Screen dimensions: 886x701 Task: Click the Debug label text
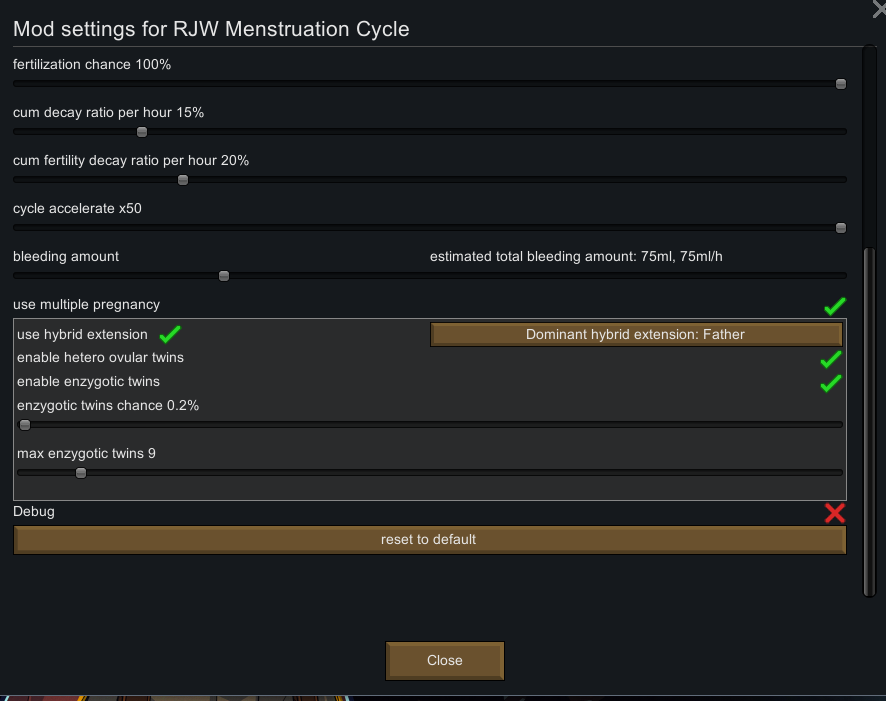(x=34, y=512)
